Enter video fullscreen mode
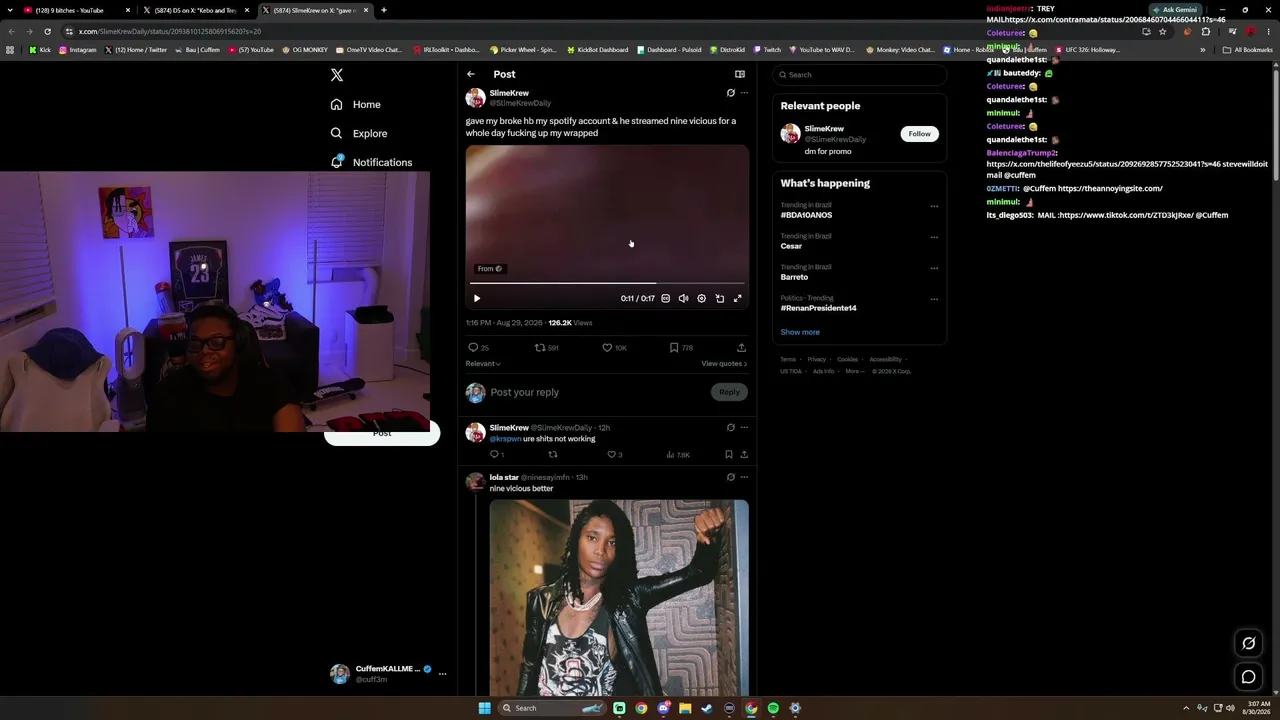Screen dimensions: 1280x720 [738, 298]
